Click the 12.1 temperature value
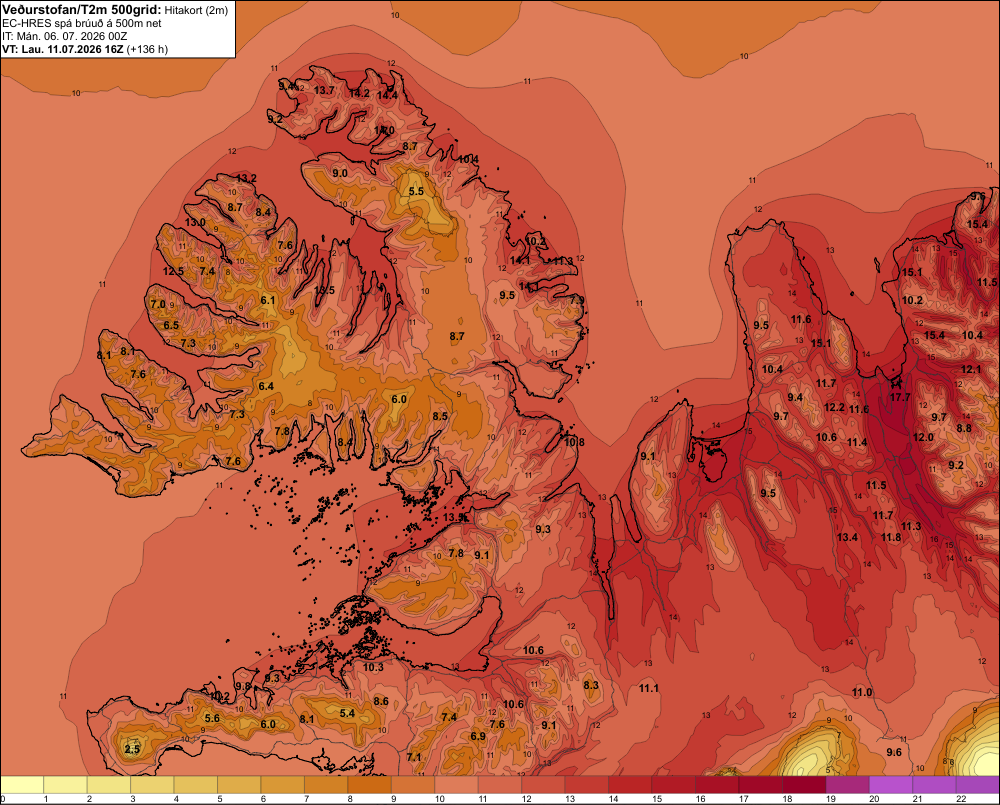This screenshot has width=1000, height=805. coord(971,370)
